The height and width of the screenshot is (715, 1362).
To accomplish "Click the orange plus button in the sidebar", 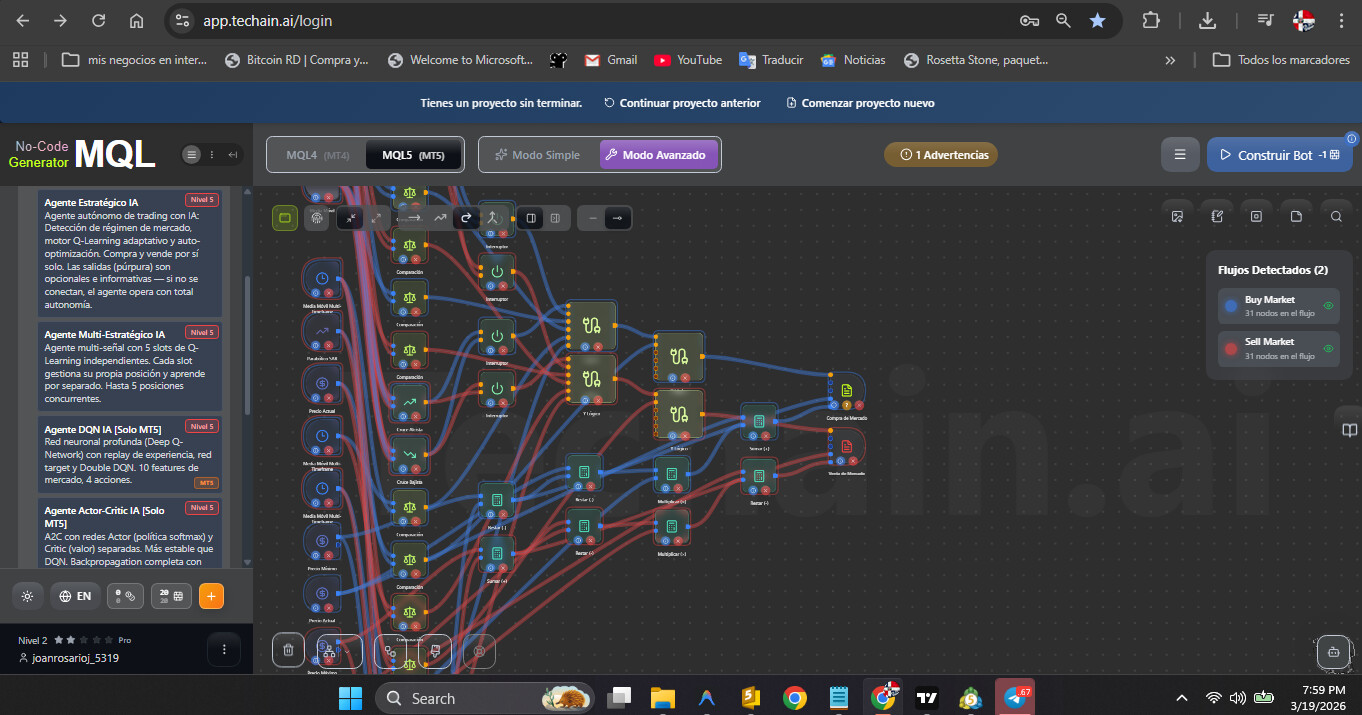I will (211, 596).
